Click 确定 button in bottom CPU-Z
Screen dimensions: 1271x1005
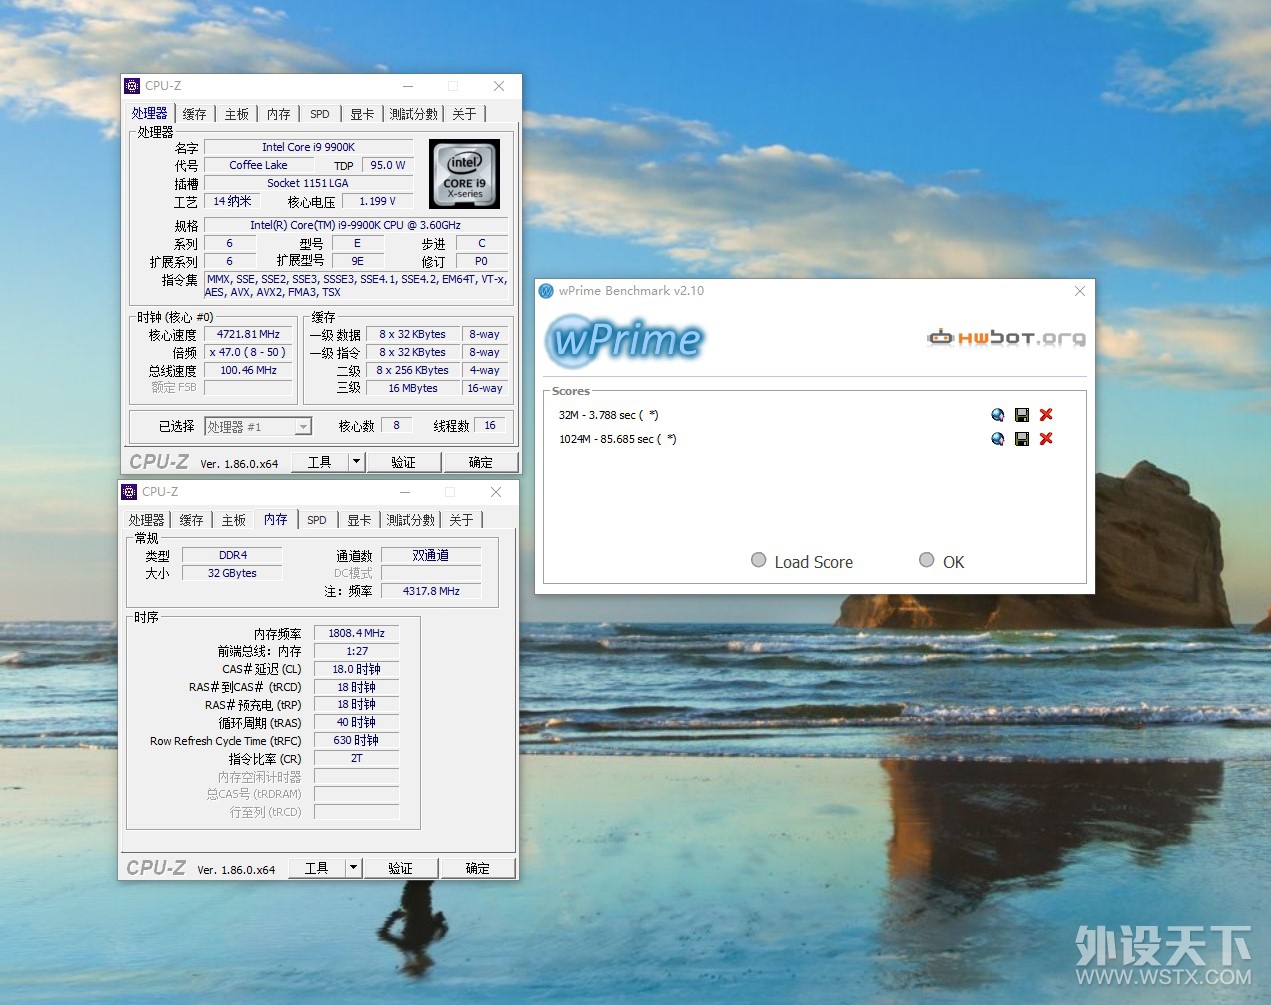pyautogui.click(x=478, y=868)
